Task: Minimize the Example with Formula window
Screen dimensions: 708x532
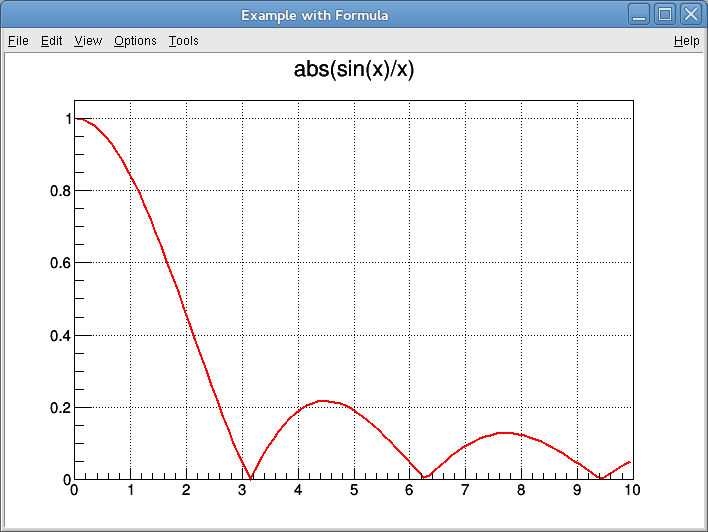Action: (x=639, y=14)
